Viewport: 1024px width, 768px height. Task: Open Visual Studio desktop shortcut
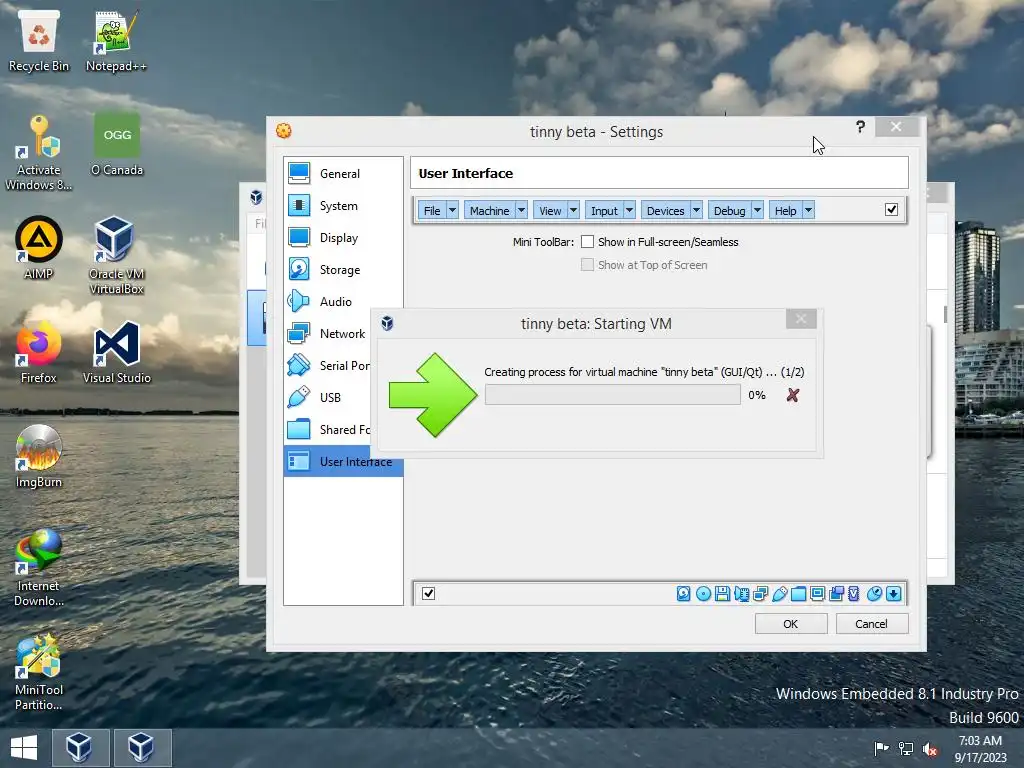(x=116, y=353)
